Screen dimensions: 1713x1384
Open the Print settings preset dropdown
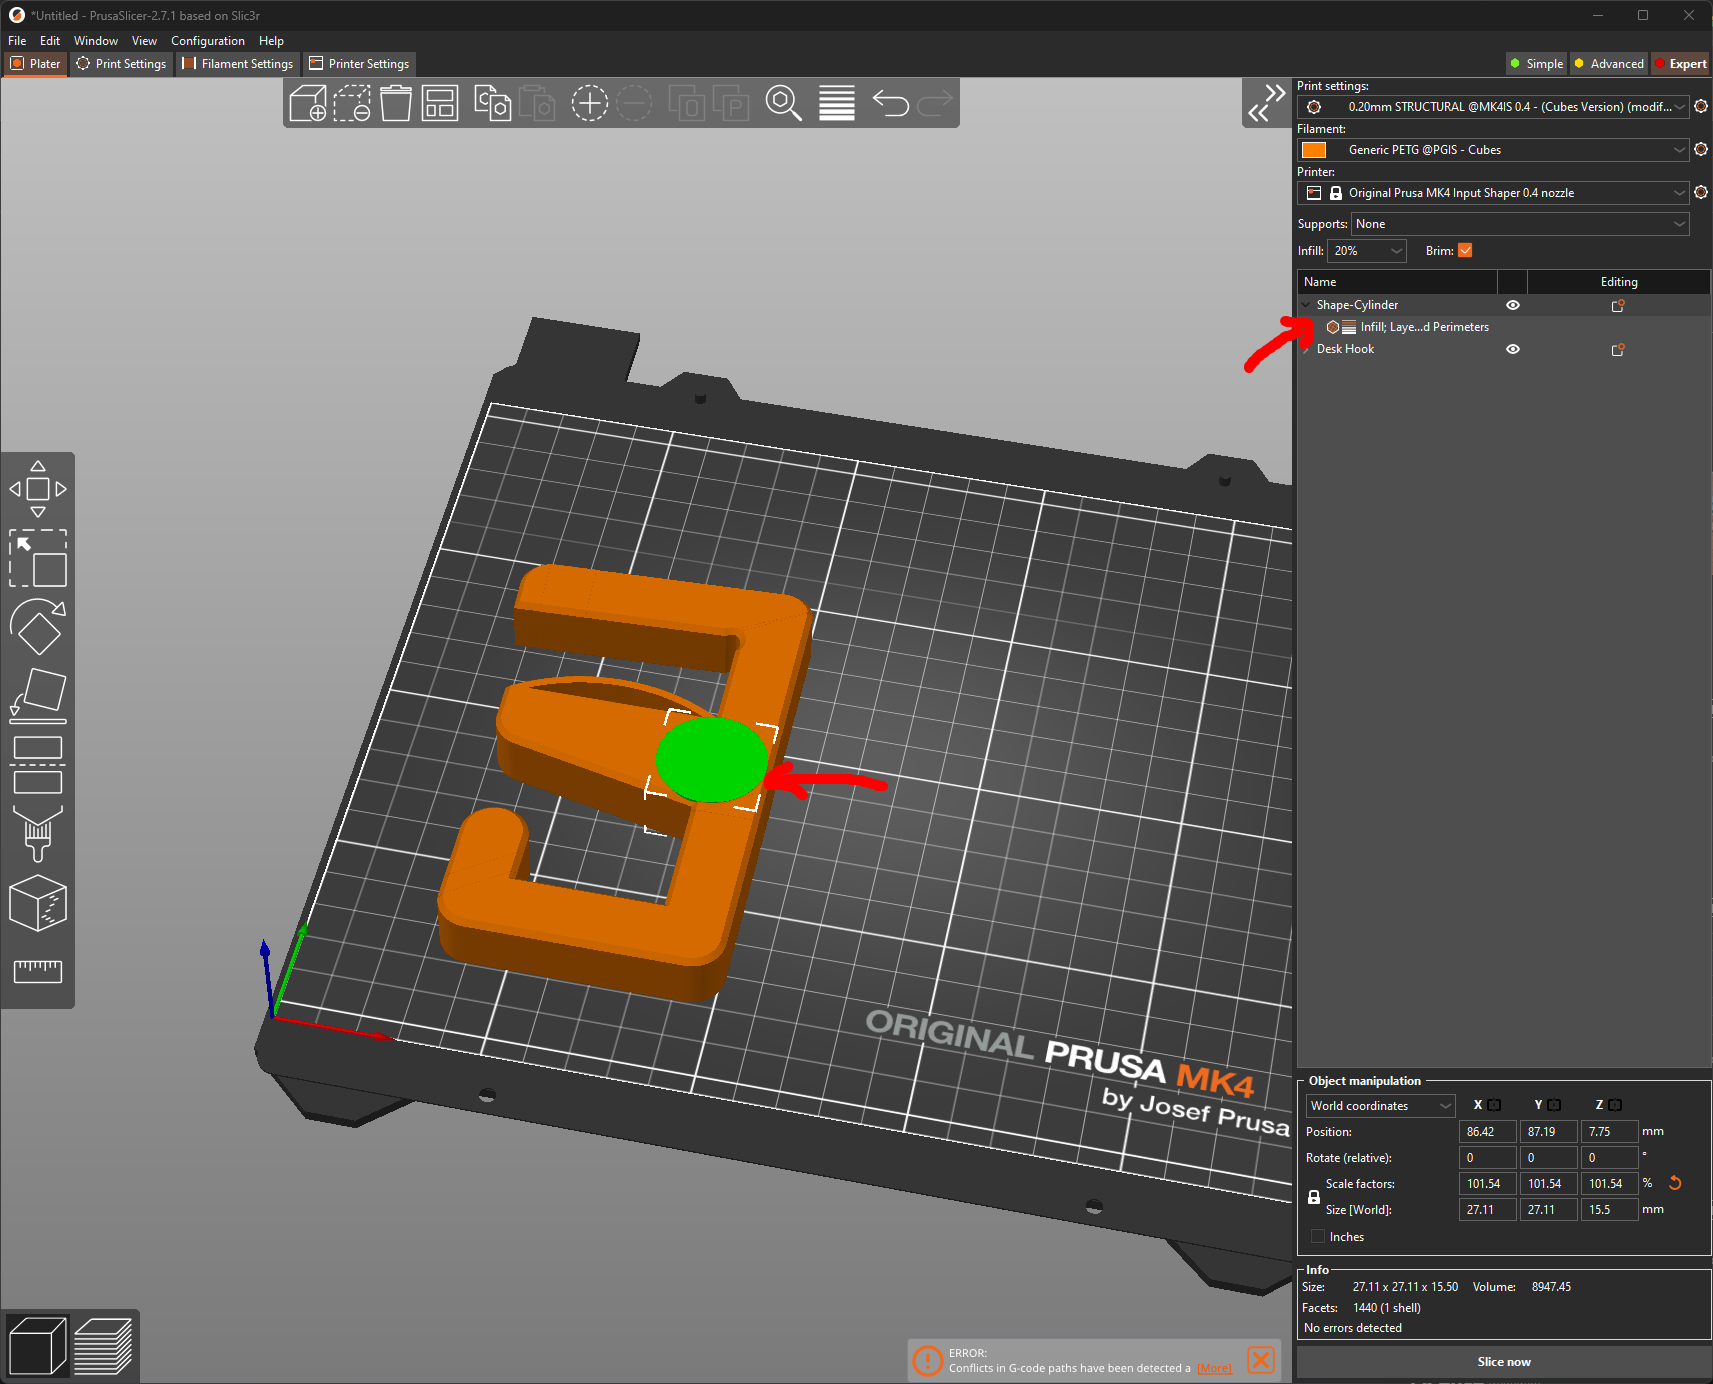point(1494,106)
